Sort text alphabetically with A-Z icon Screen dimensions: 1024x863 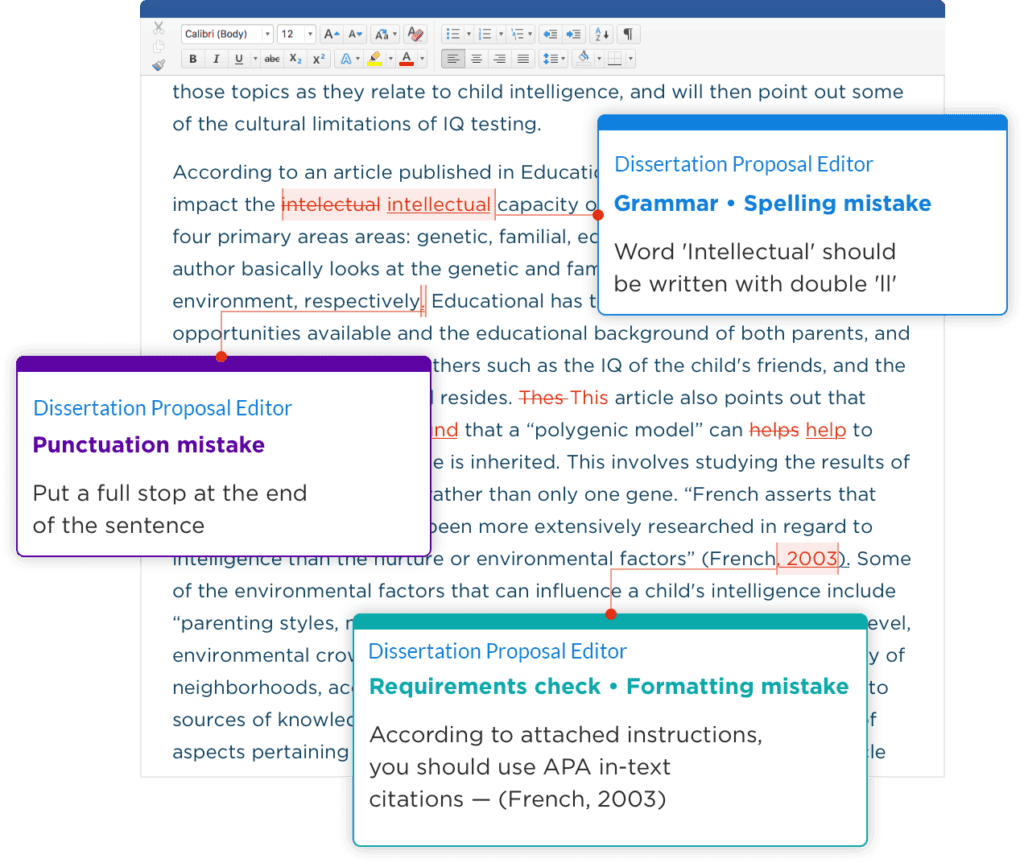point(600,34)
